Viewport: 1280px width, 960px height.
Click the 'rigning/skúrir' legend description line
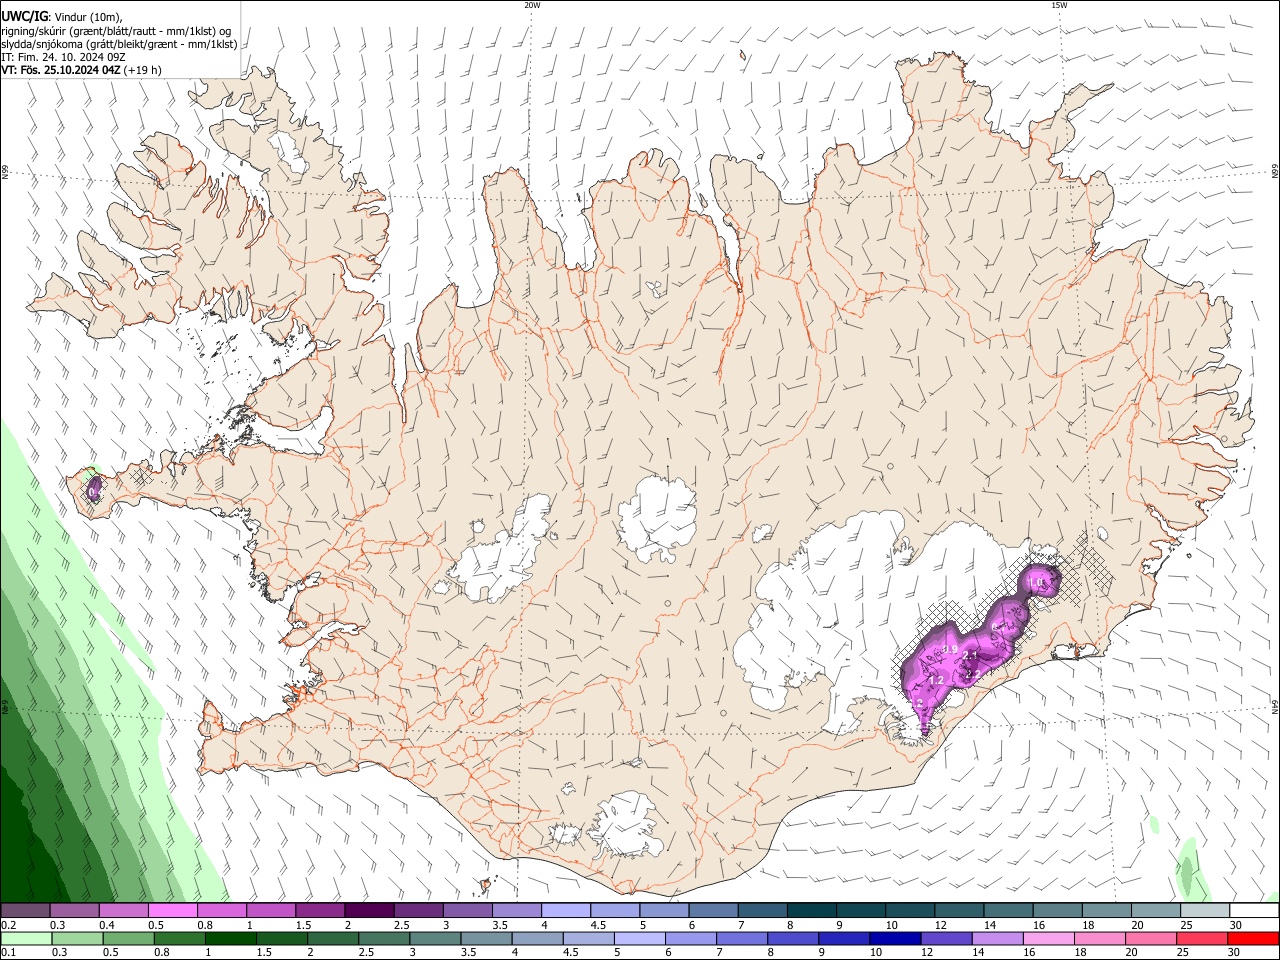(116, 31)
